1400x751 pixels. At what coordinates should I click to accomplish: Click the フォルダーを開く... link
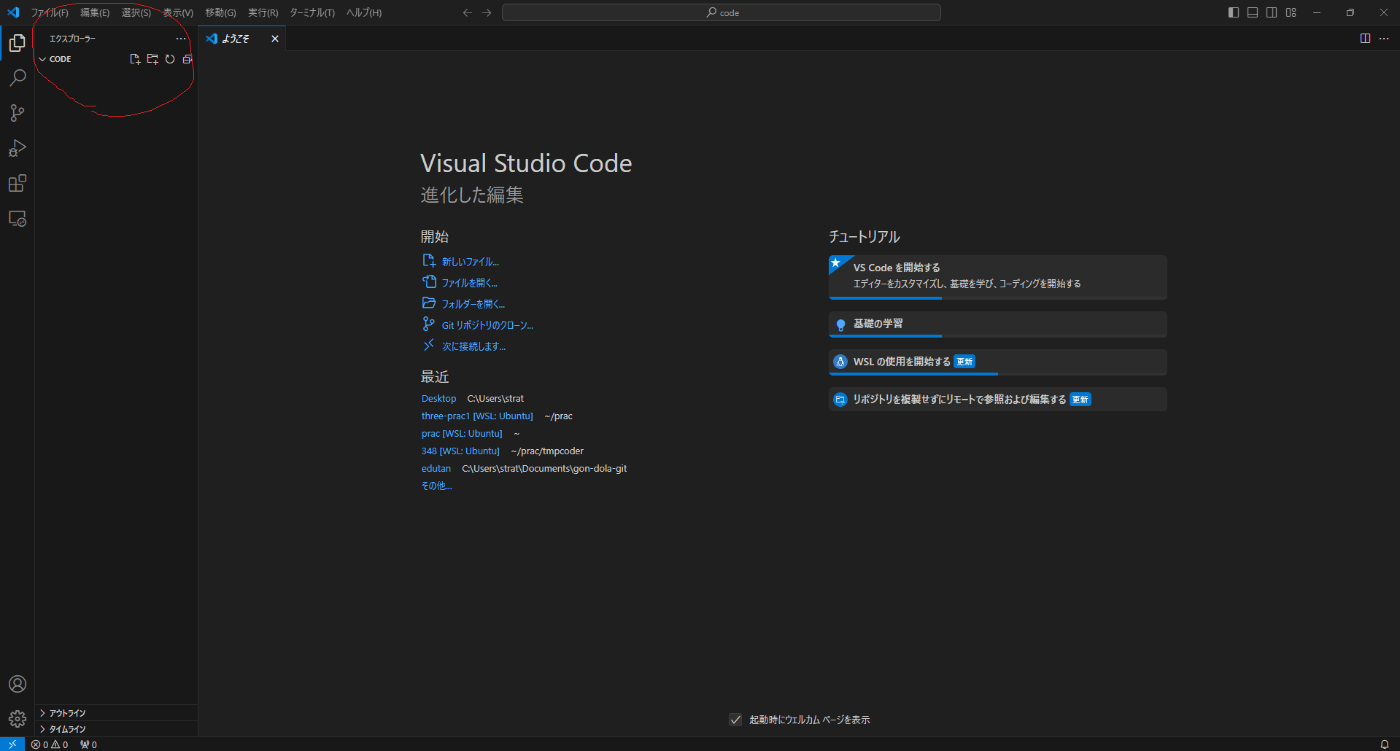tap(473, 304)
